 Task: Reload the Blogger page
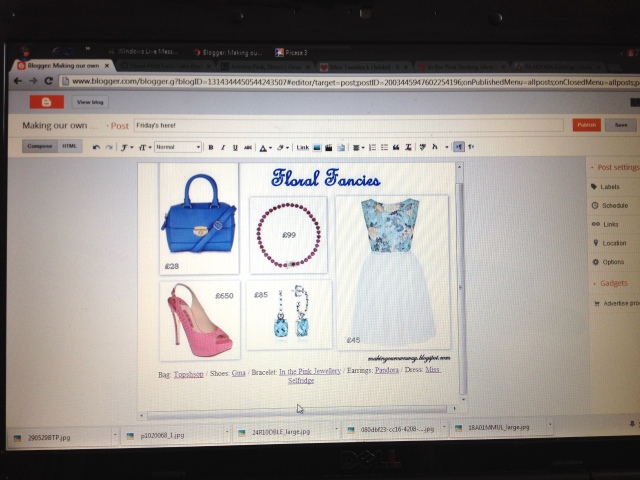coord(49,81)
